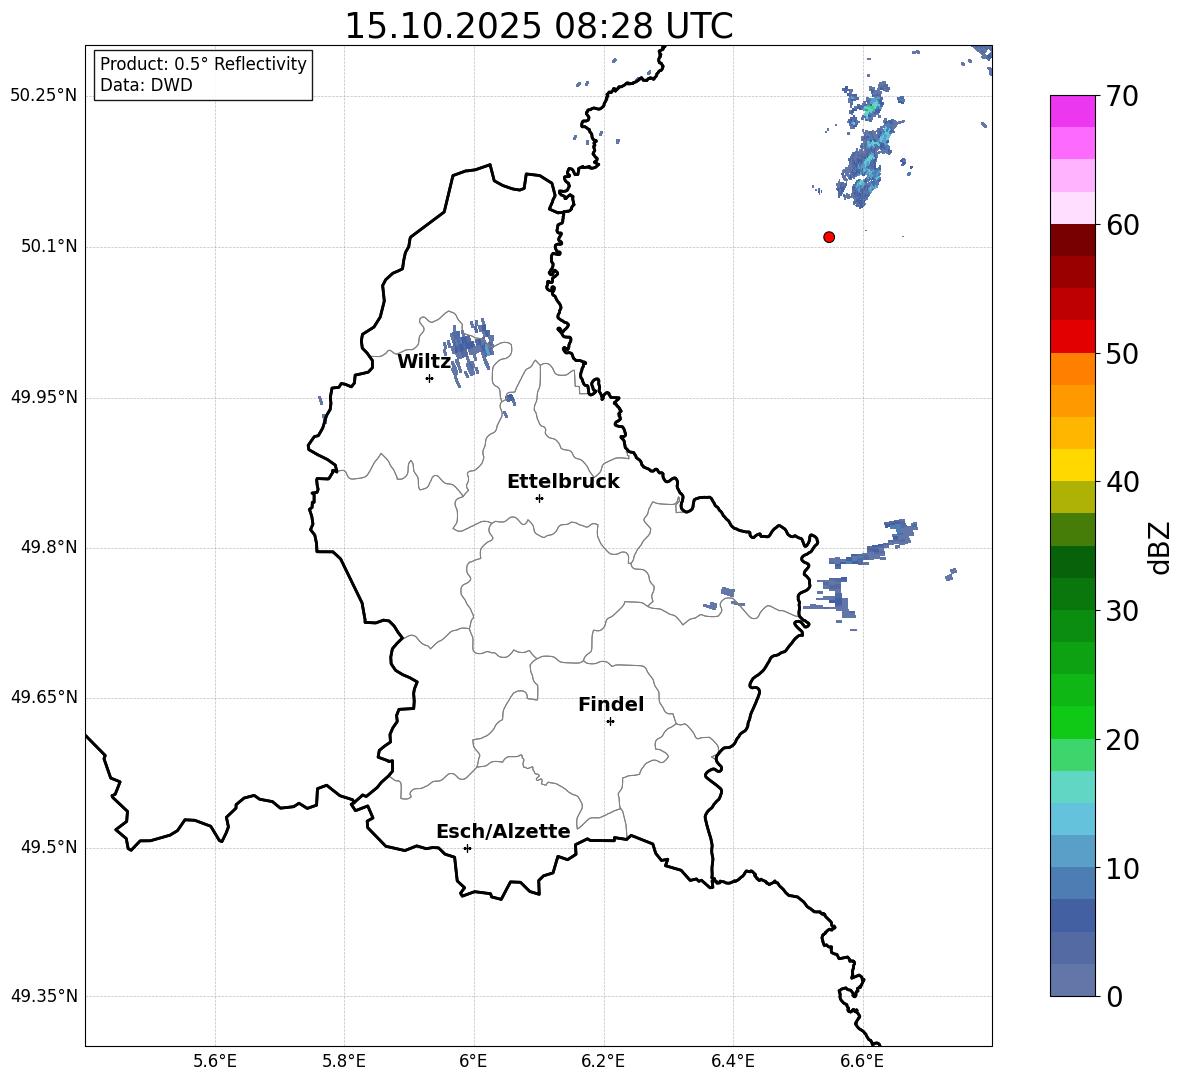Screen dimensions: 1184x1081
Task: Click the Data: DWD text
Action: coord(146,85)
